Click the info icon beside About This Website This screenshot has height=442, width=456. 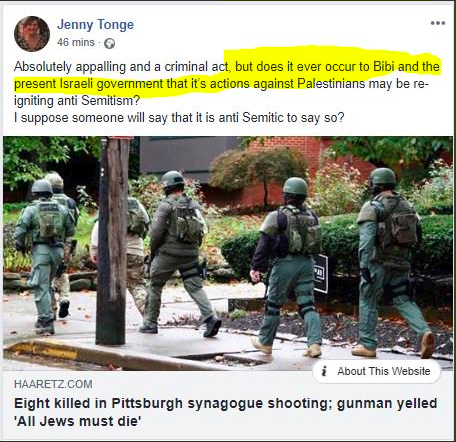(324, 371)
